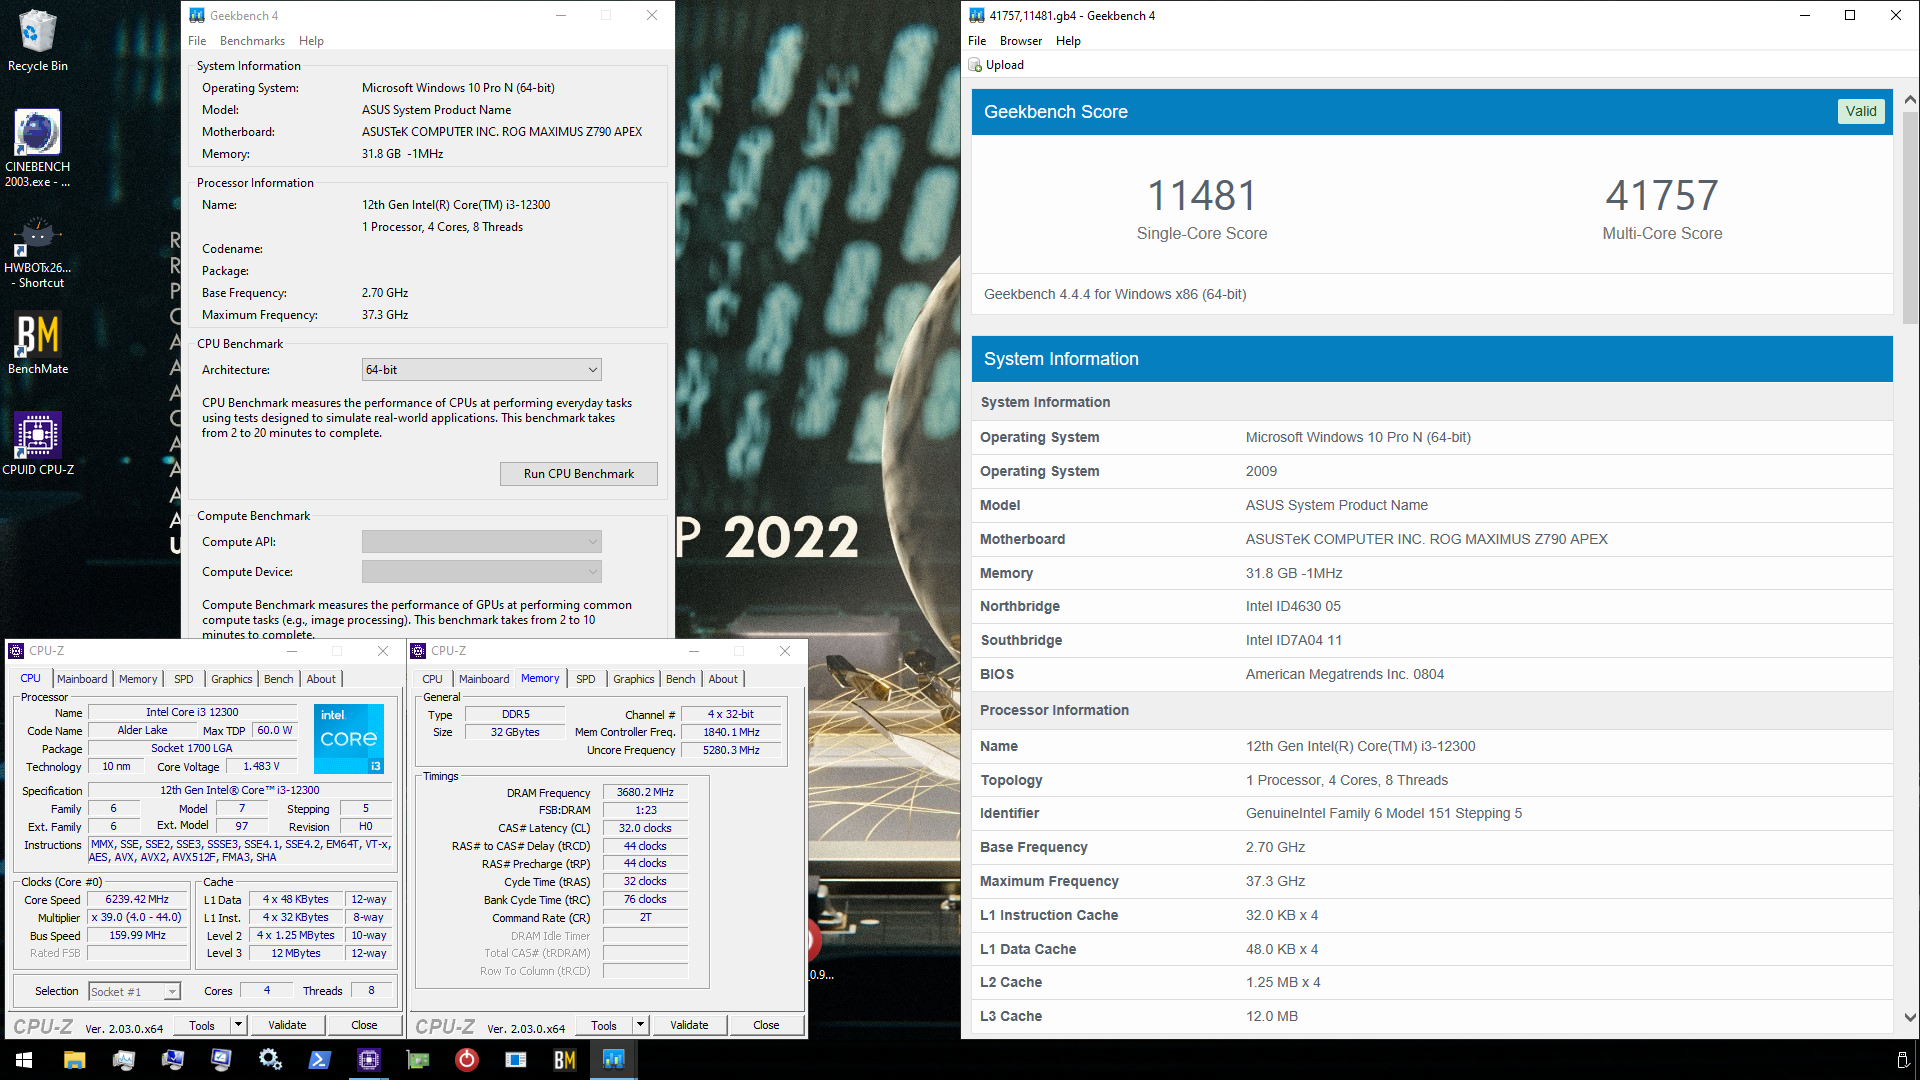This screenshot has height=1080, width=1920.
Task: Open Compute API dropdown
Action: pyautogui.click(x=481, y=542)
